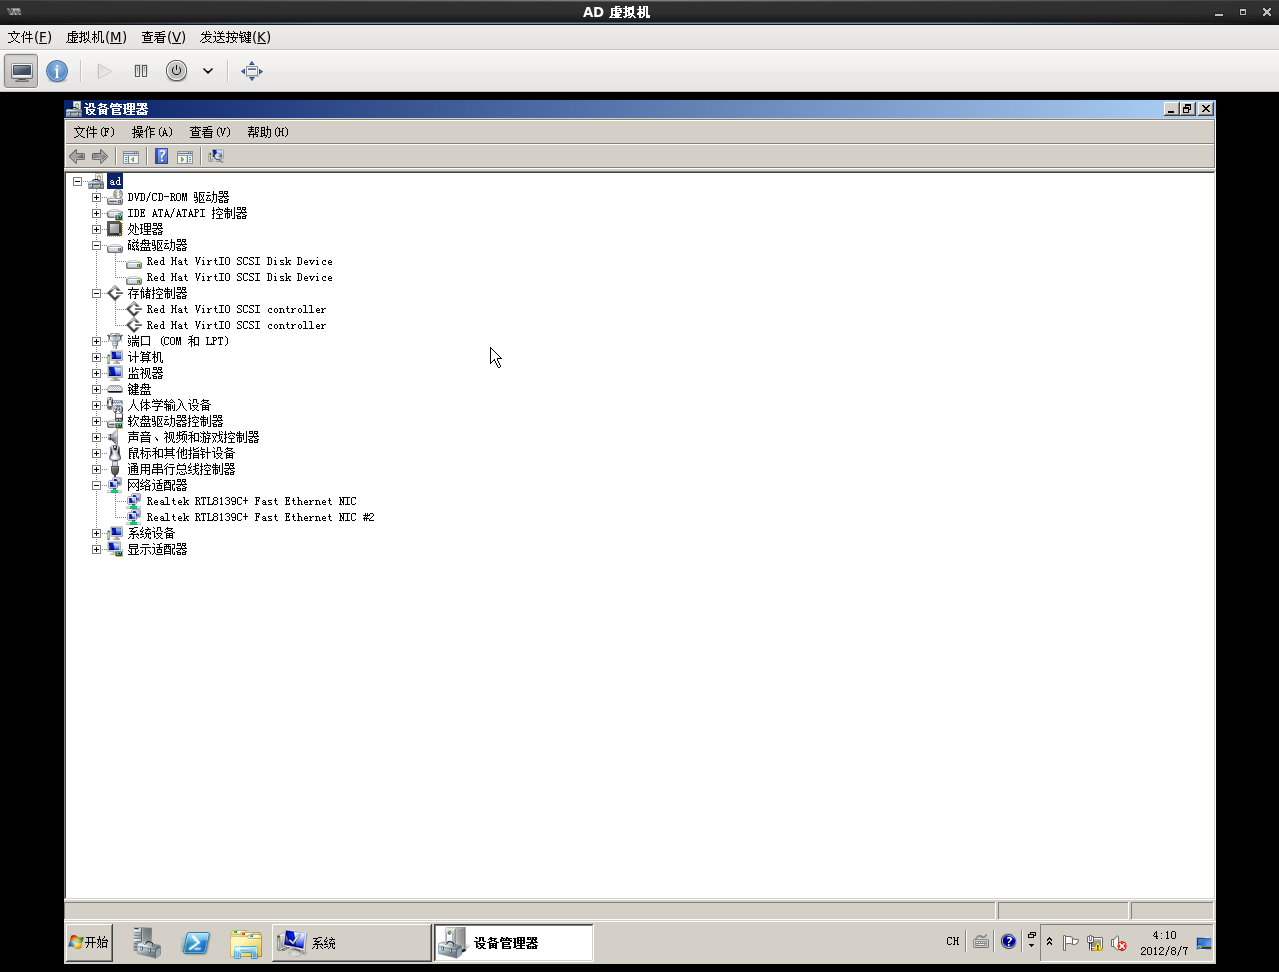
Task: Select Realtek RTL8139C+ Fast Ethernet NIC #2
Action: pos(260,517)
